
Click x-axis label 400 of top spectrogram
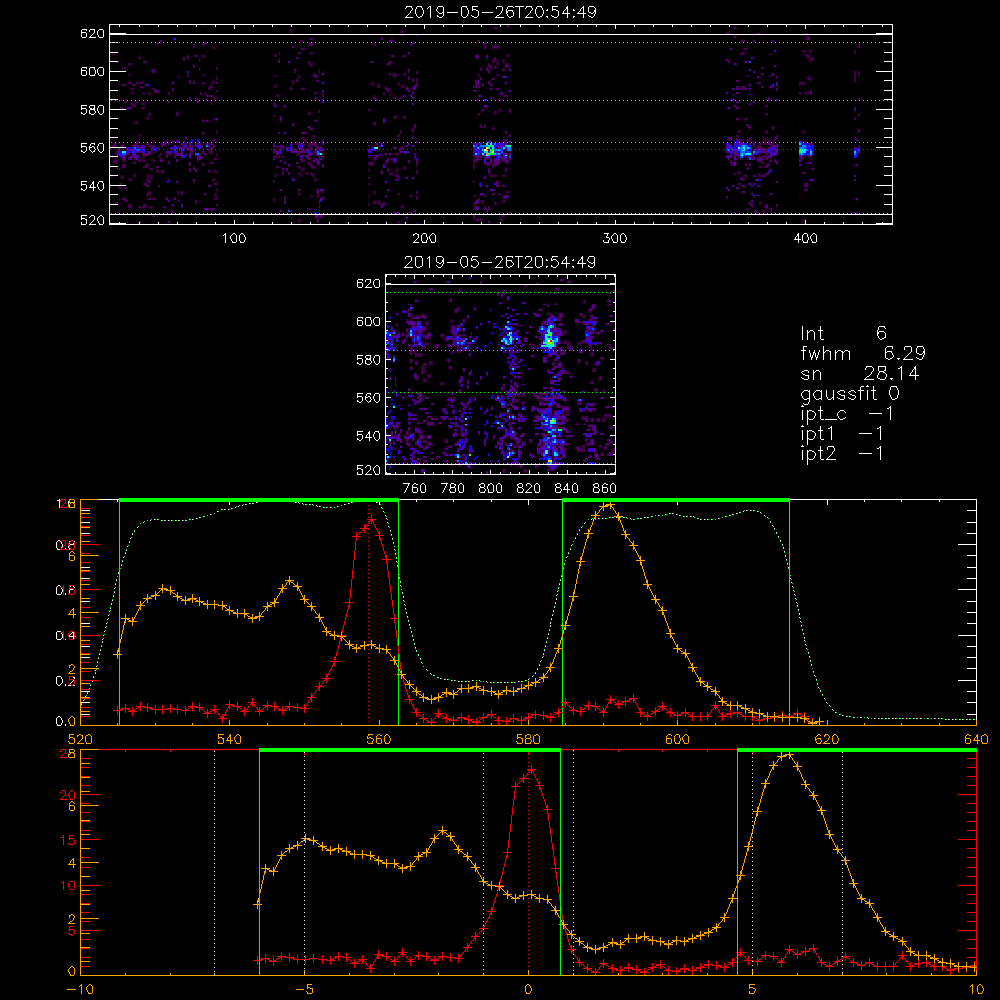click(805, 239)
